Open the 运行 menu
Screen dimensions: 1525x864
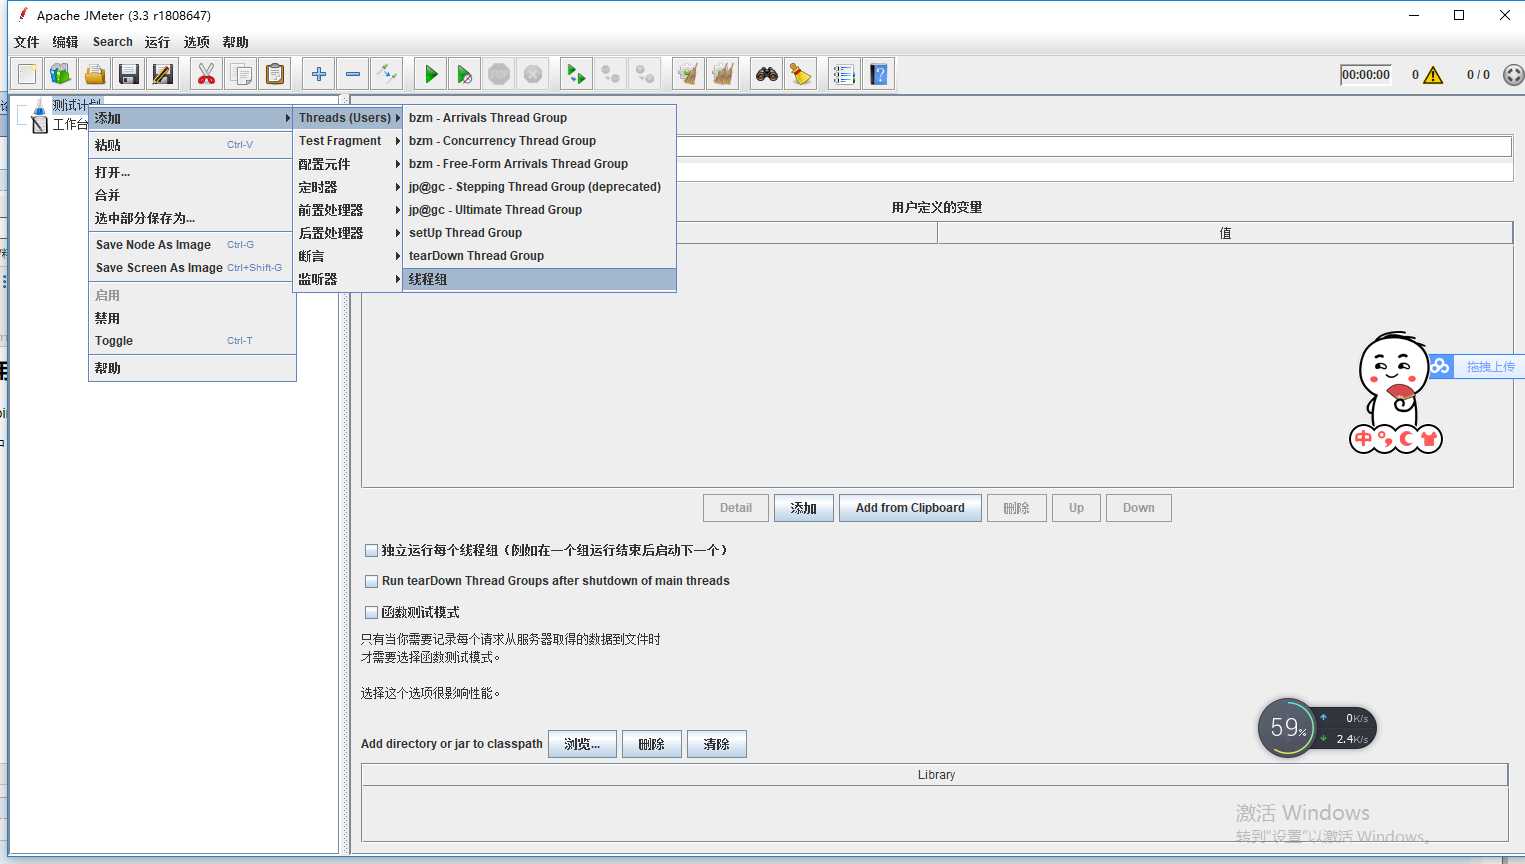coord(157,42)
